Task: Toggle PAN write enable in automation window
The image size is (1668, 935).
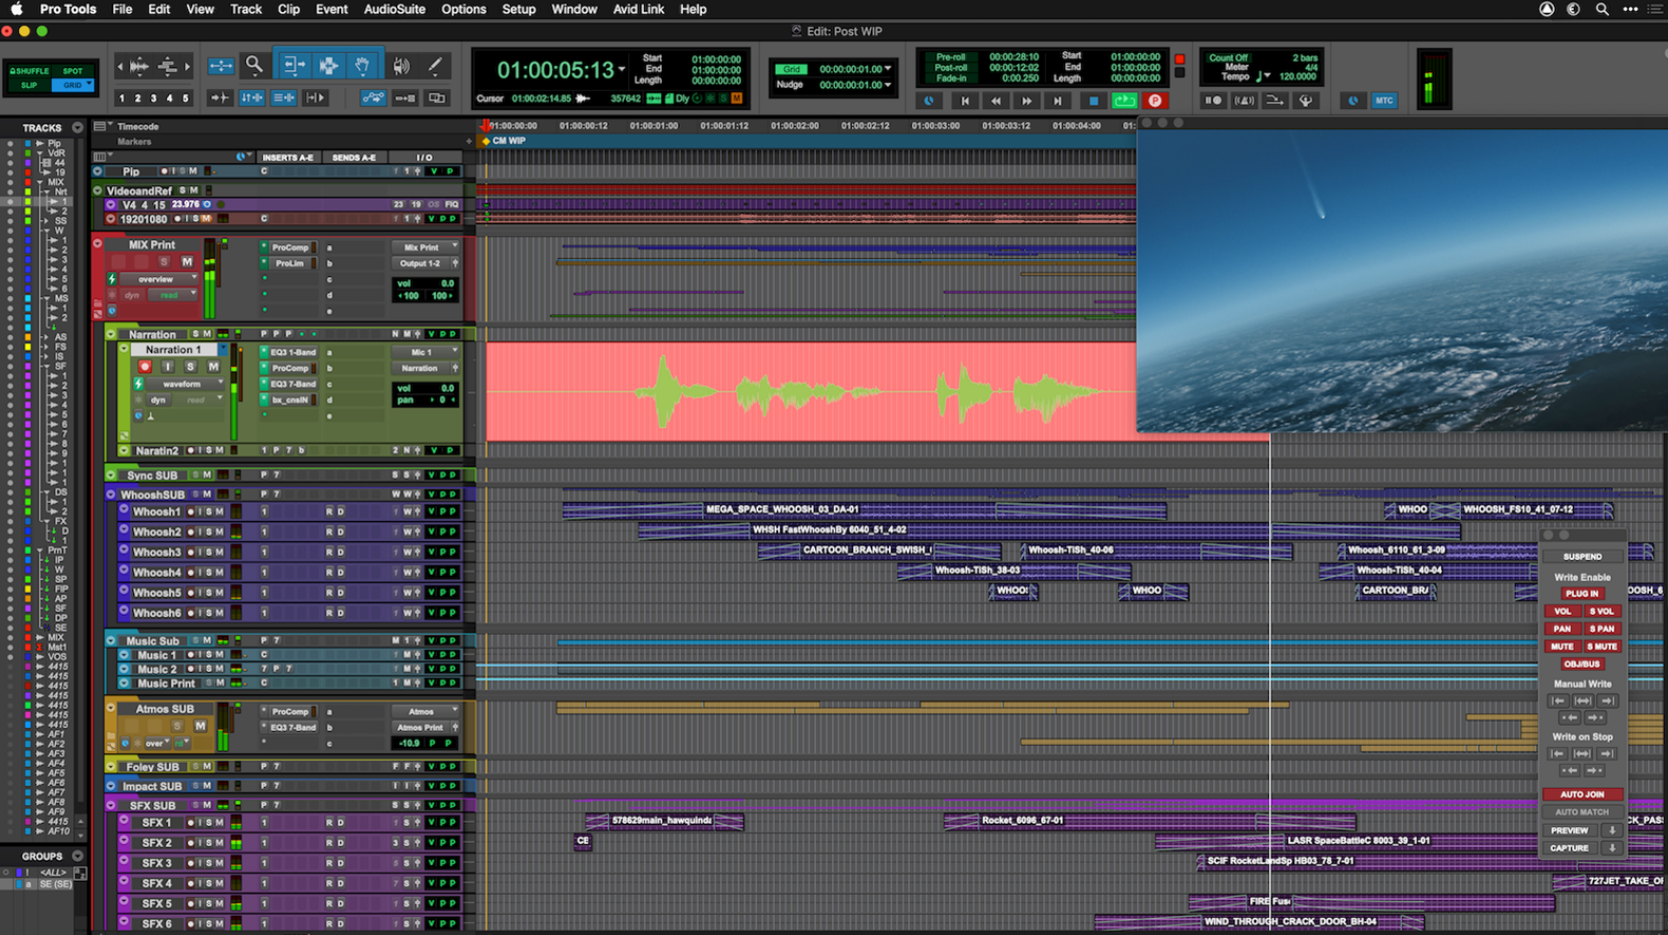Action: point(1562,629)
